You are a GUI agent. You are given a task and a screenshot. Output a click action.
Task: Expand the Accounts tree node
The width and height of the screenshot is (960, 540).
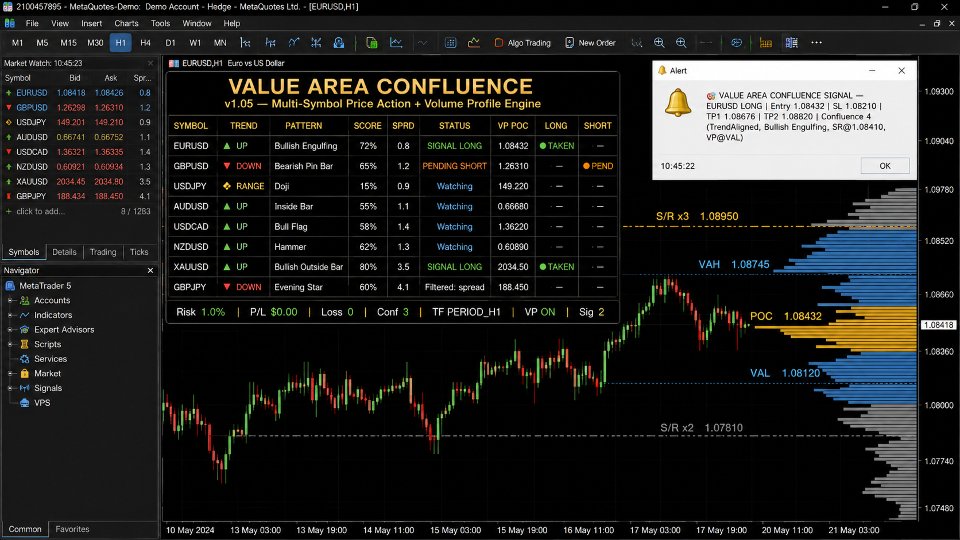coord(10,301)
